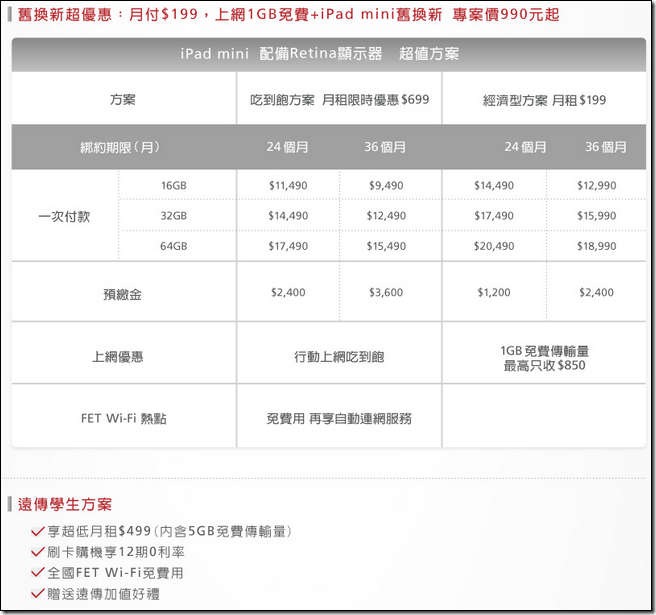Click 1GB 免費傳輸量 最高只收$850 cell
656x615 pixels.
click(x=544, y=358)
